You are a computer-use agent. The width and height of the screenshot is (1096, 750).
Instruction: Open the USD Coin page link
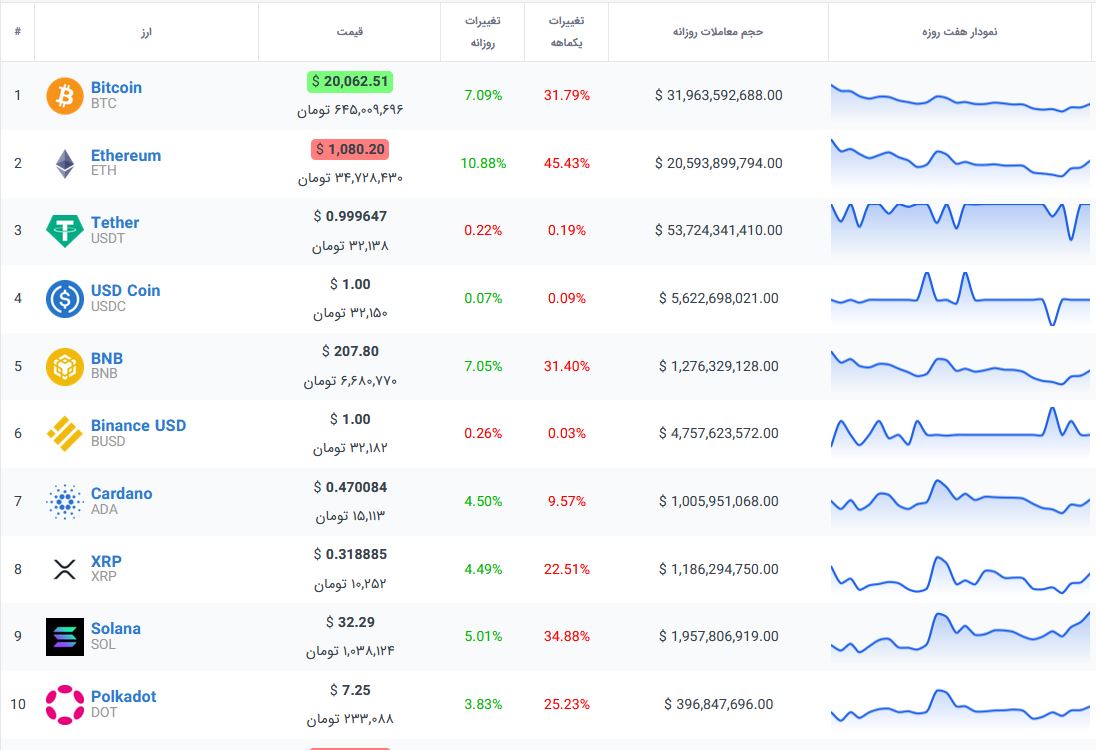click(x=125, y=290)
